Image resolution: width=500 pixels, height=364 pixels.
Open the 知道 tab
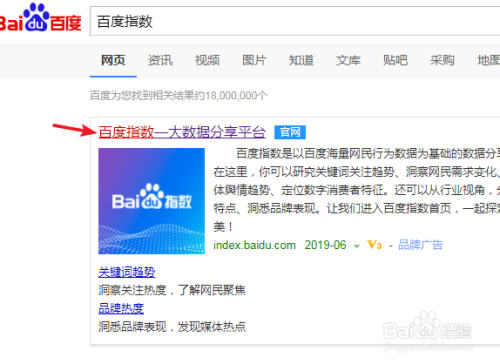[x=301, y=60]
